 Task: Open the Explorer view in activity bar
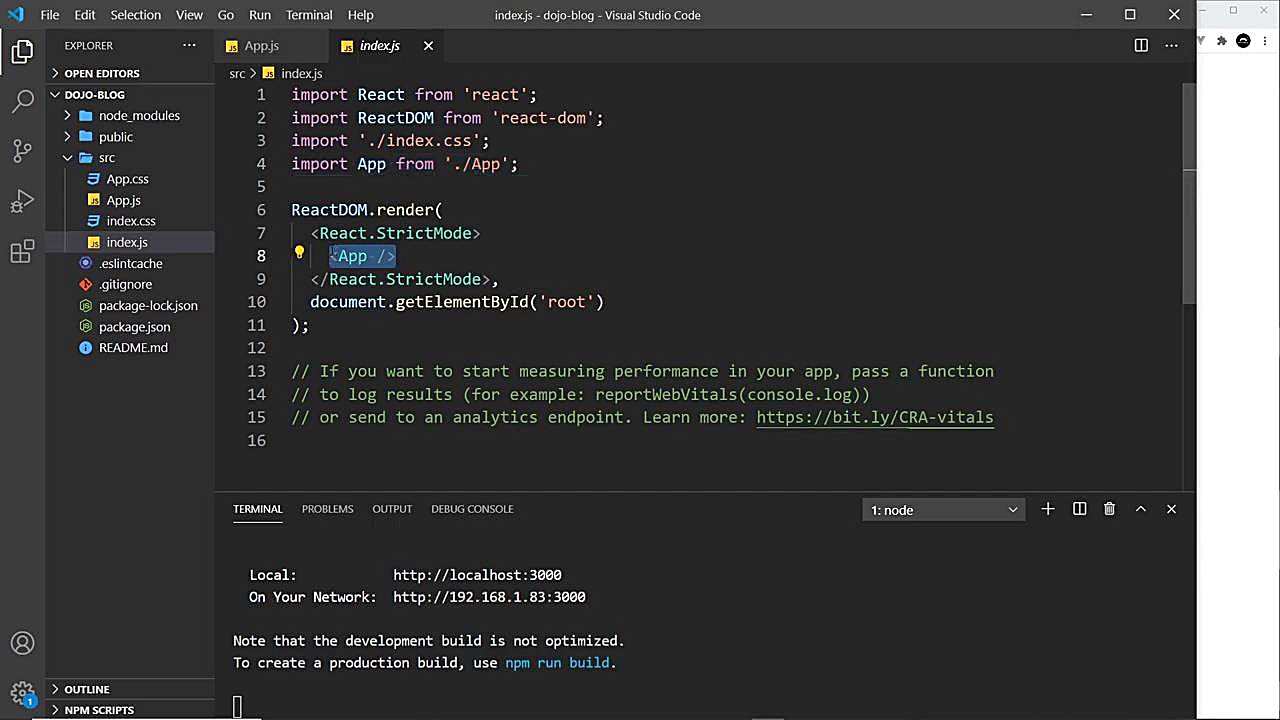[x=22, y=52]
